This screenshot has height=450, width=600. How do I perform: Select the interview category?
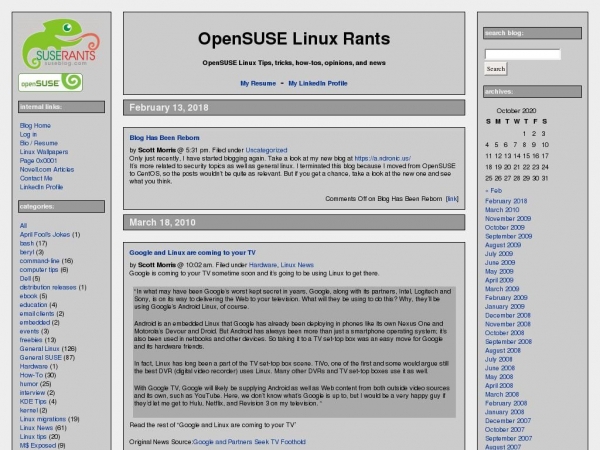(32, 393)
